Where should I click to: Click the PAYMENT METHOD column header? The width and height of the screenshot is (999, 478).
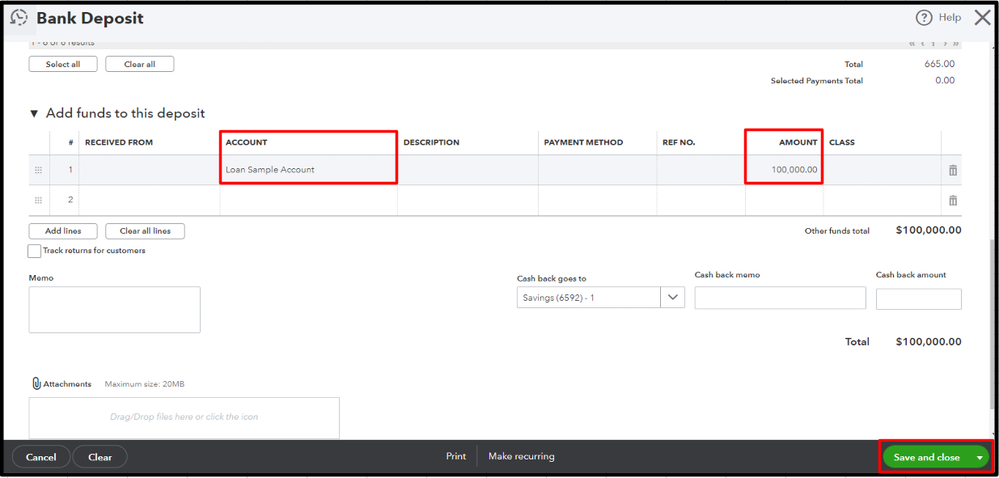[583, 143]
